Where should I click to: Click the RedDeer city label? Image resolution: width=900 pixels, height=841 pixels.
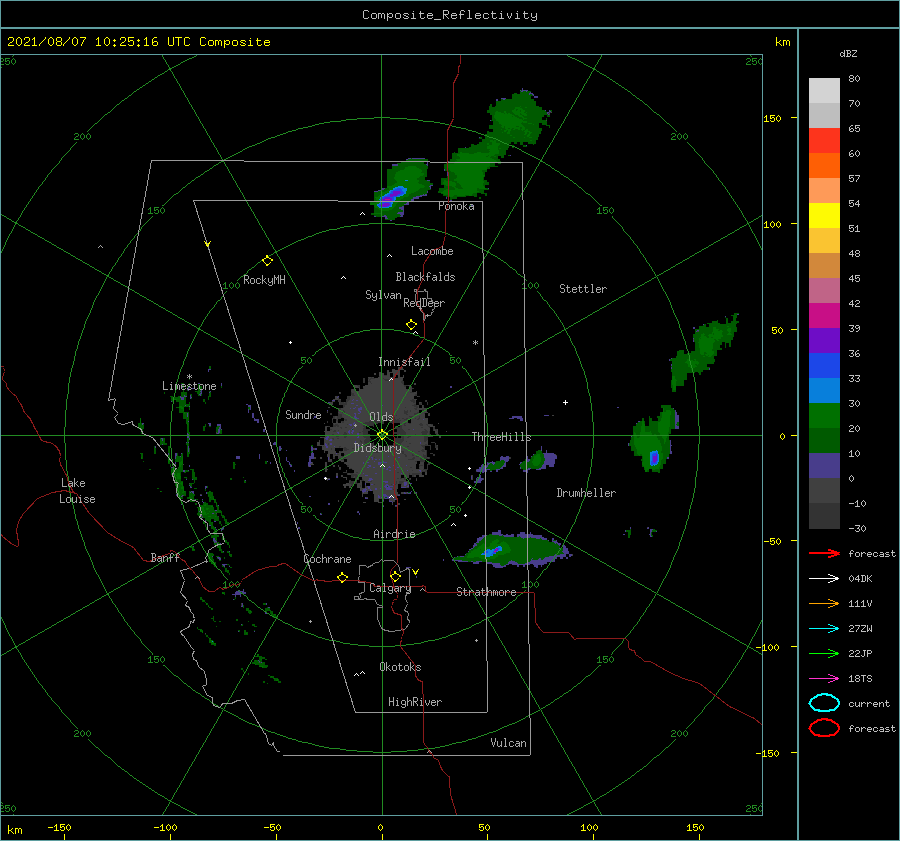point(424,303)
